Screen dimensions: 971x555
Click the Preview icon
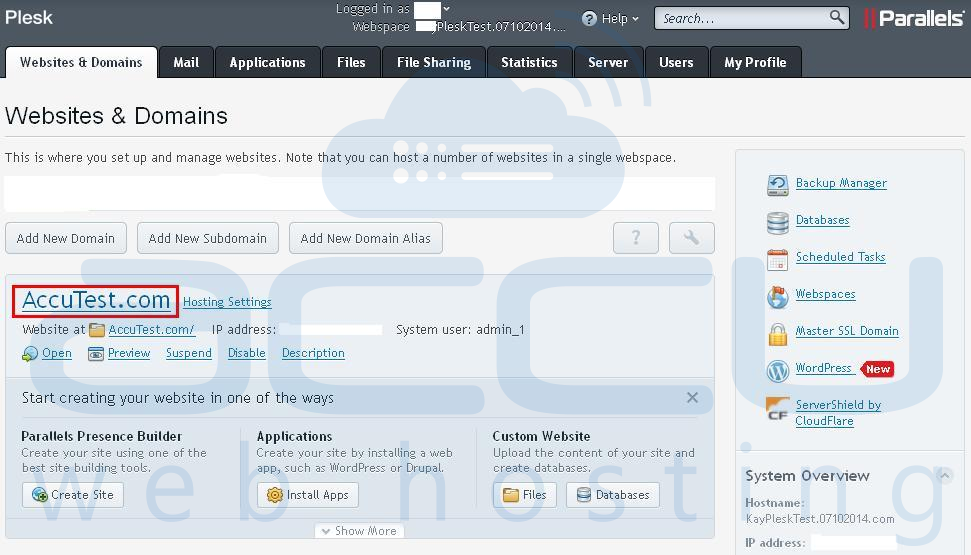95,354
